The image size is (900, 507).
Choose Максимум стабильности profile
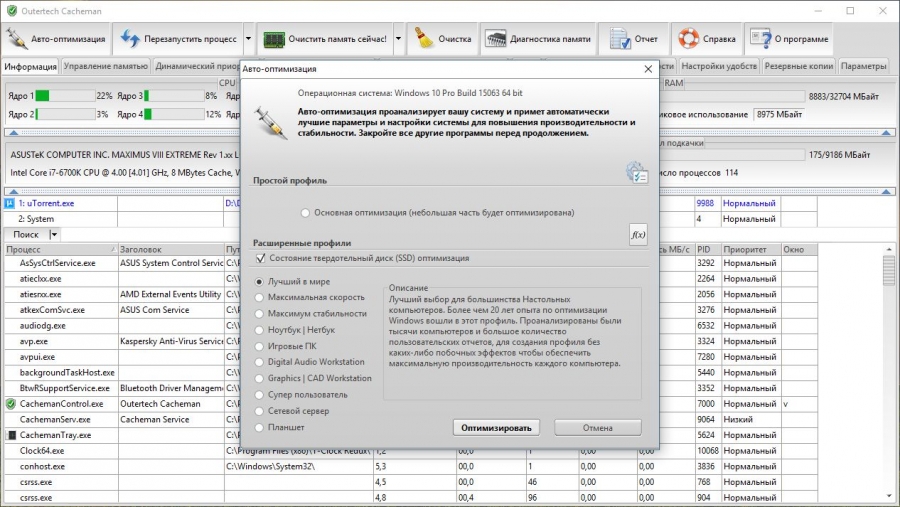pyautogui.click(x=259, y=314)
